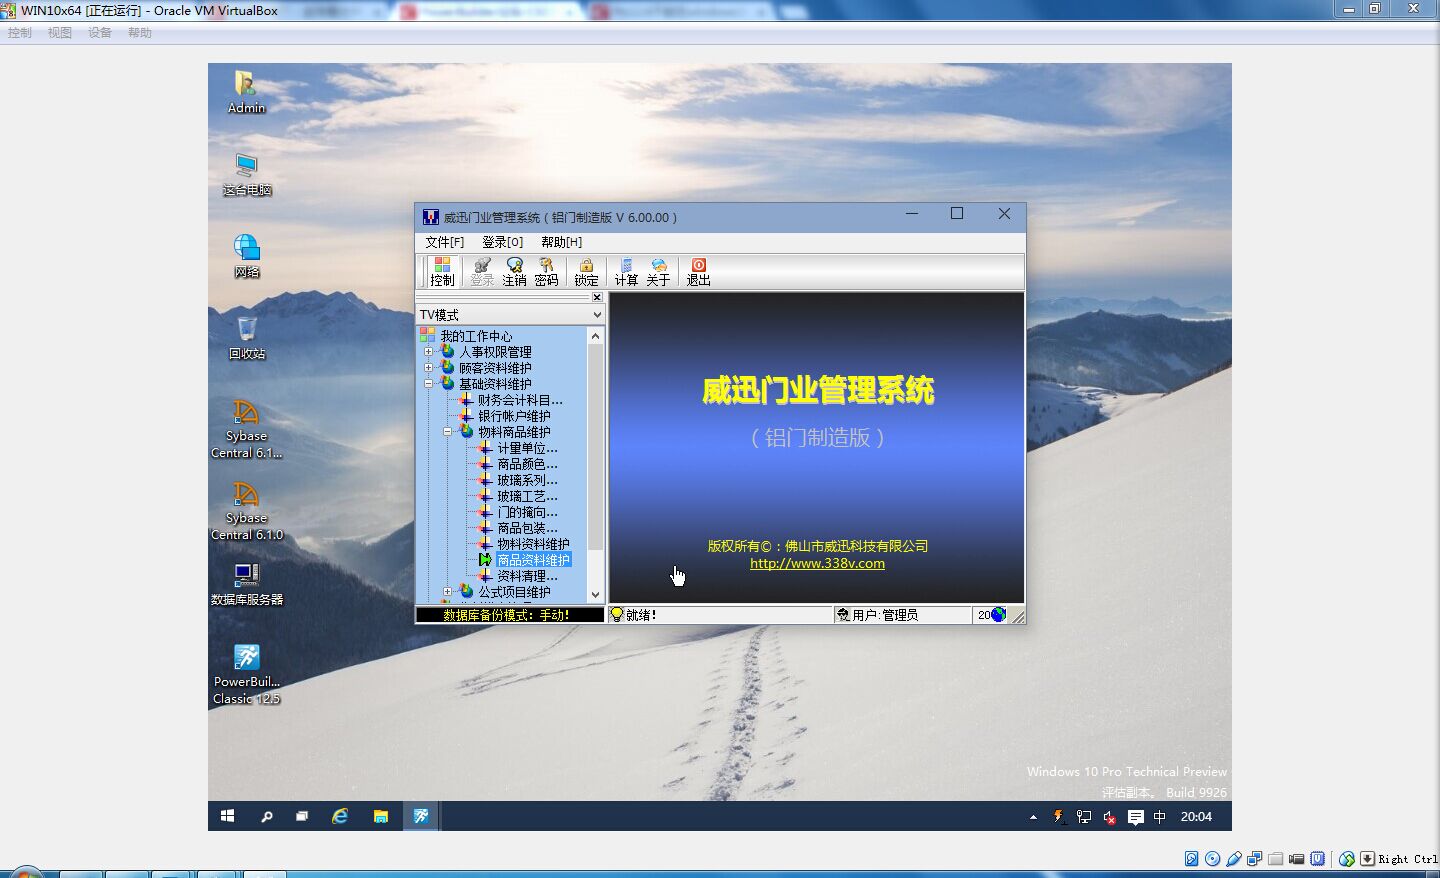The height and width of the screenshot is (878, 1440).
Task: Select Sybase Central 6.1.0 desktop icon
Action: pos(246,512)
